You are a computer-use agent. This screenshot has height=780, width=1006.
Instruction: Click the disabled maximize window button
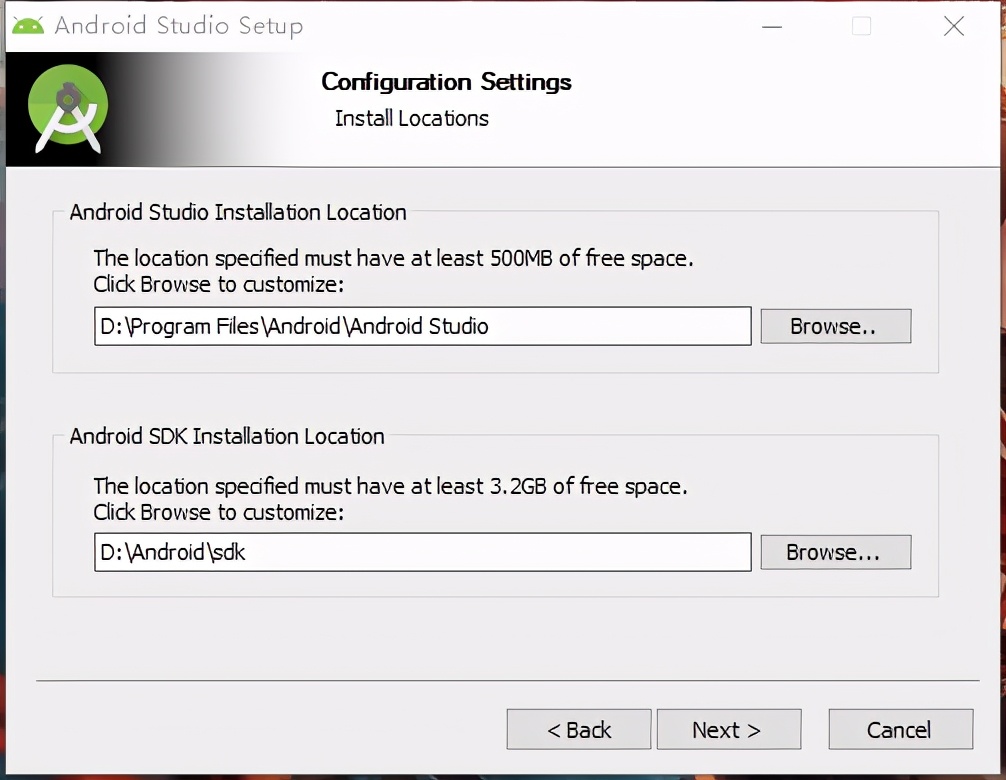click(861, 26)
